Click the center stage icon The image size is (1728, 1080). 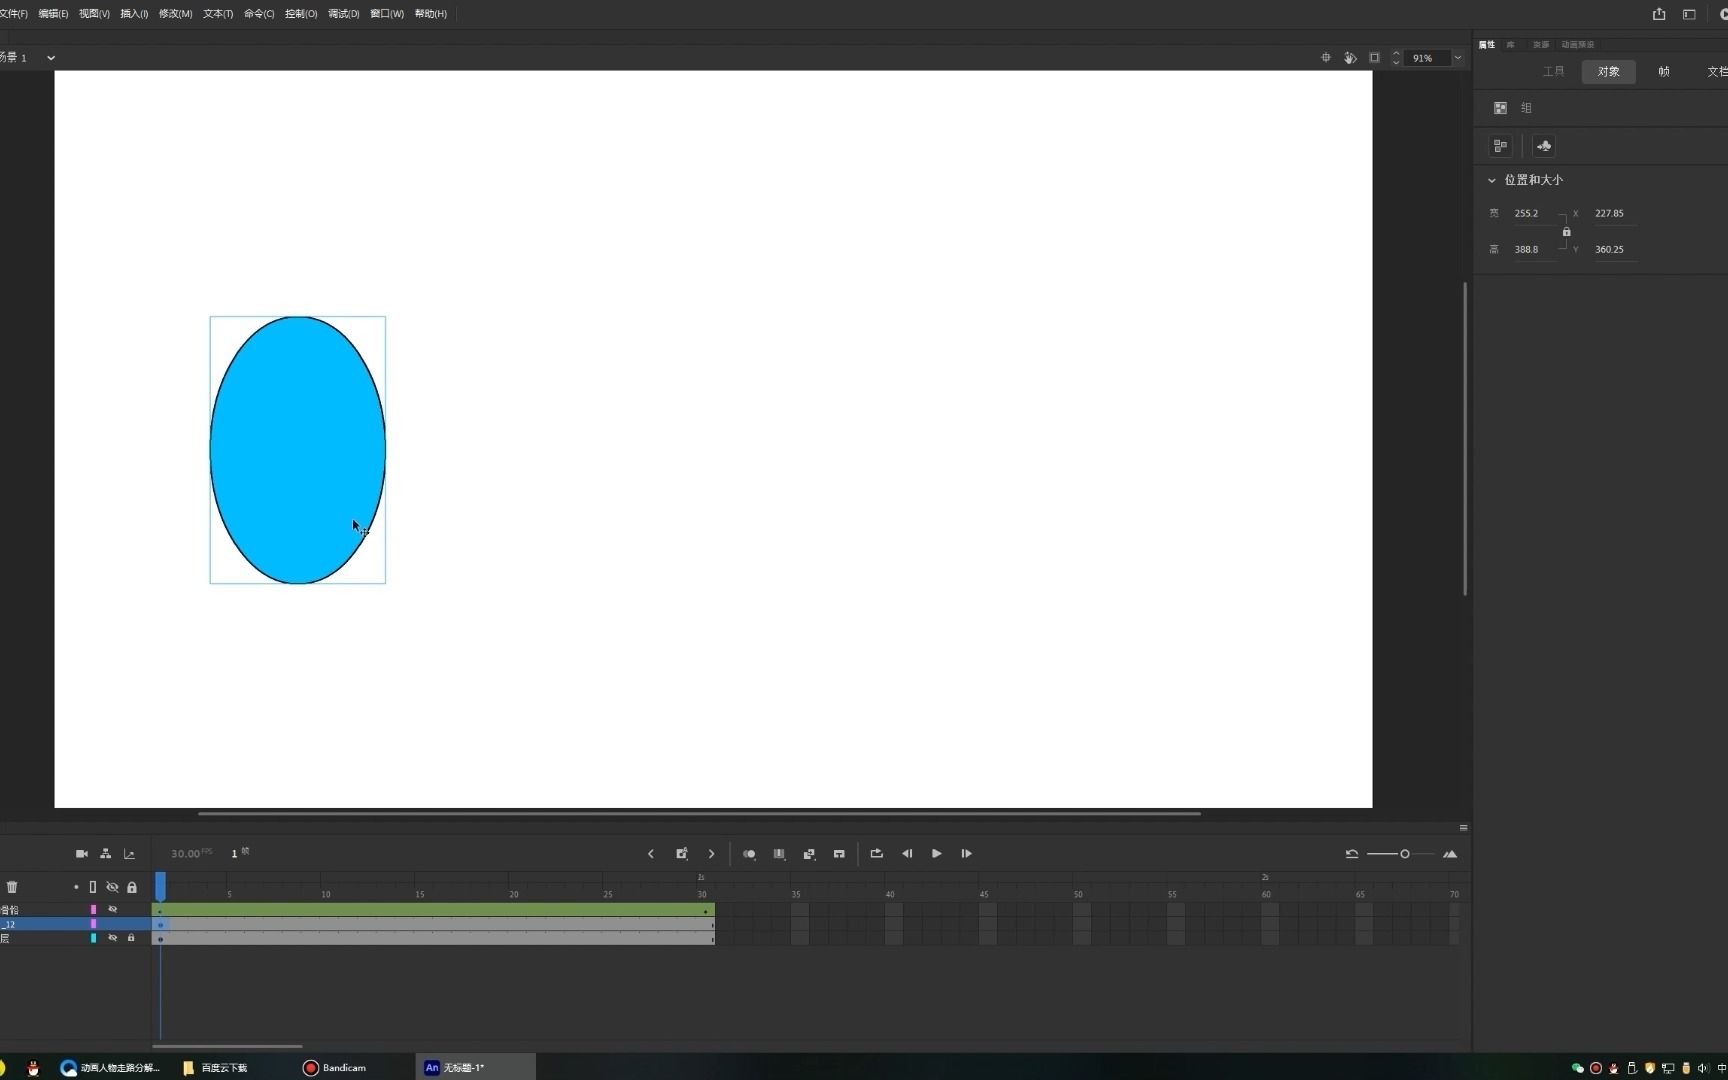pos(1326,58)
